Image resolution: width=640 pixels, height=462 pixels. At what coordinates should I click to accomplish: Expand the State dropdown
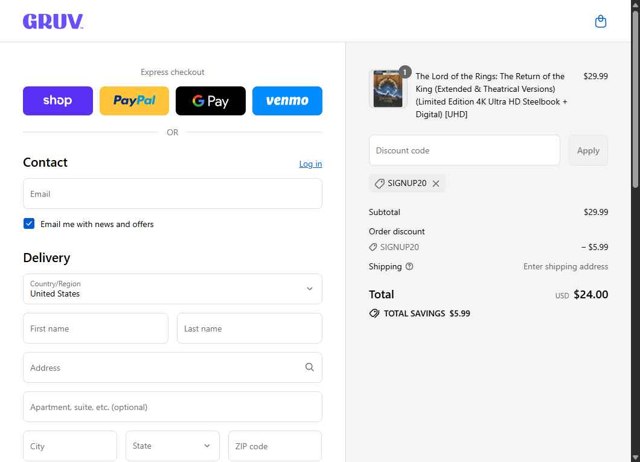[172, 446]
